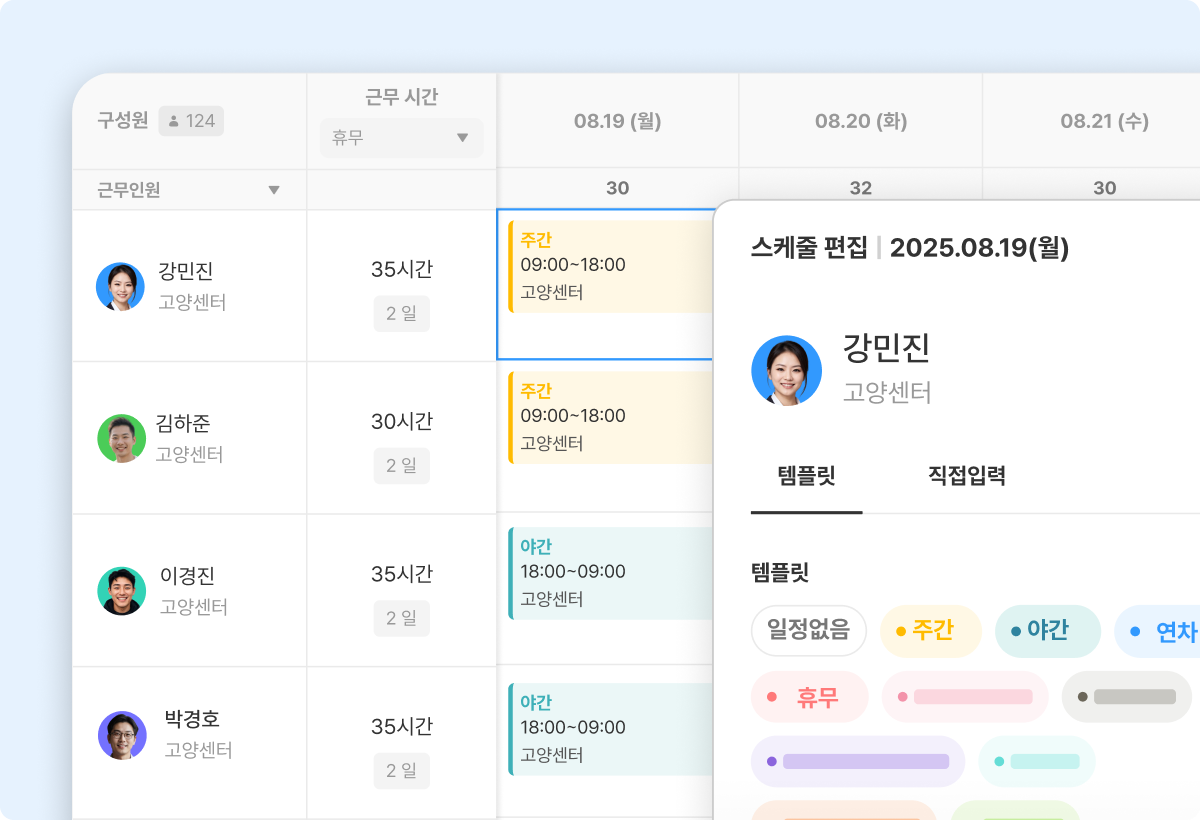This screenshot has height=820, width=1200.
Task: Click the headcount 32 under 08.20
Action: pyautogui.click(x=861, y=188)
